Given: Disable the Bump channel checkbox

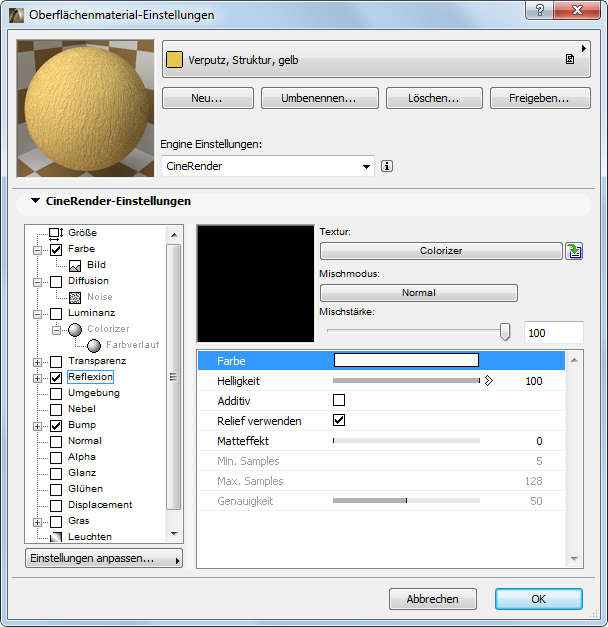Looking at the screenshot, I should tap(56, 426).
